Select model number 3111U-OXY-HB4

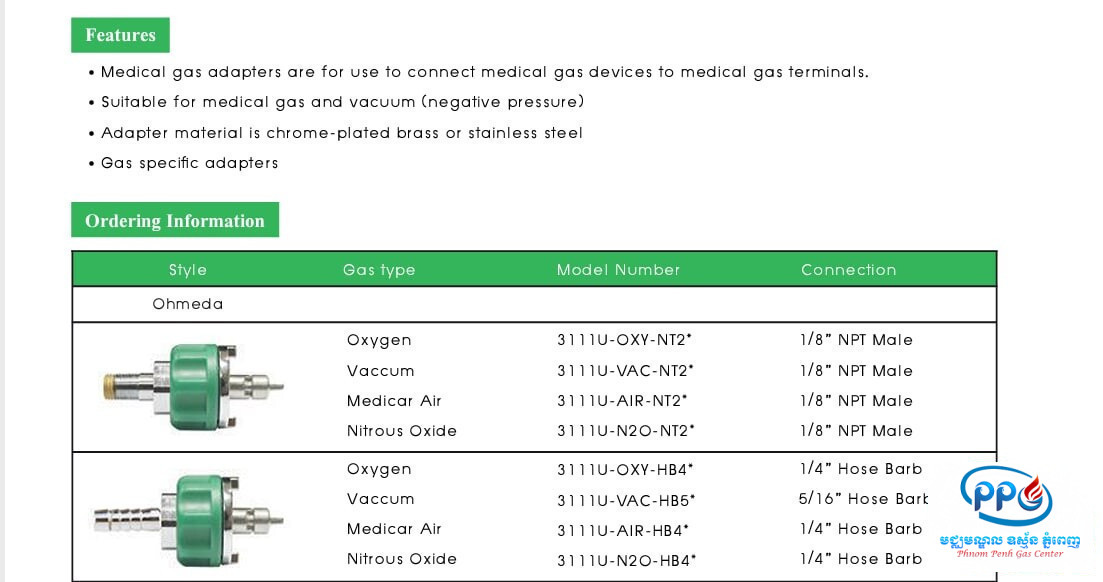(625, 469)
